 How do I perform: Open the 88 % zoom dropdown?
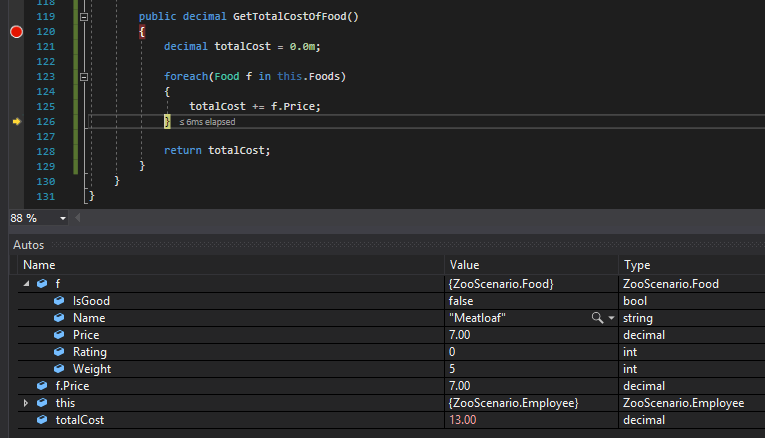[63, 218]
